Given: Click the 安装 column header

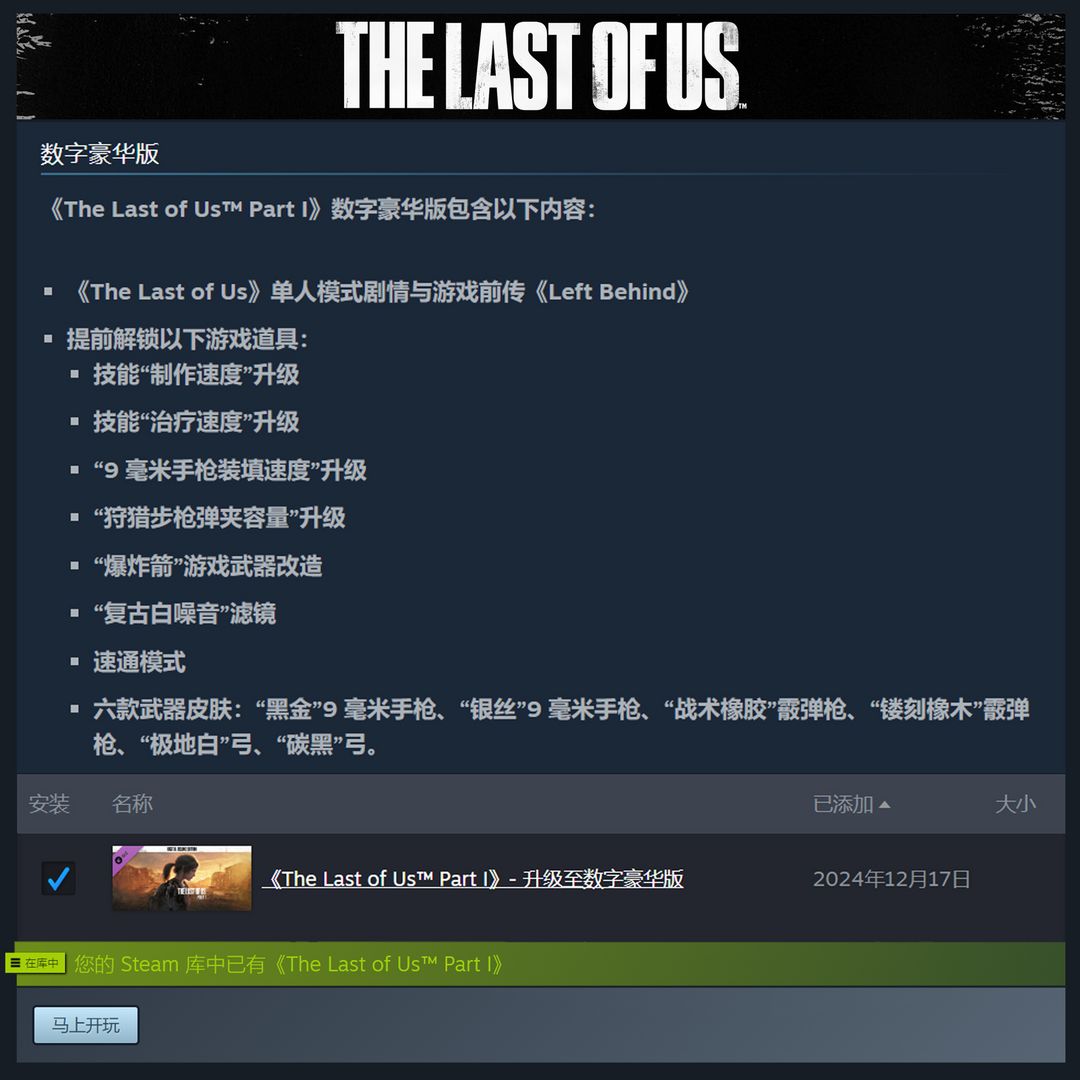Looking at the screenshot, I should click(50, 804).
